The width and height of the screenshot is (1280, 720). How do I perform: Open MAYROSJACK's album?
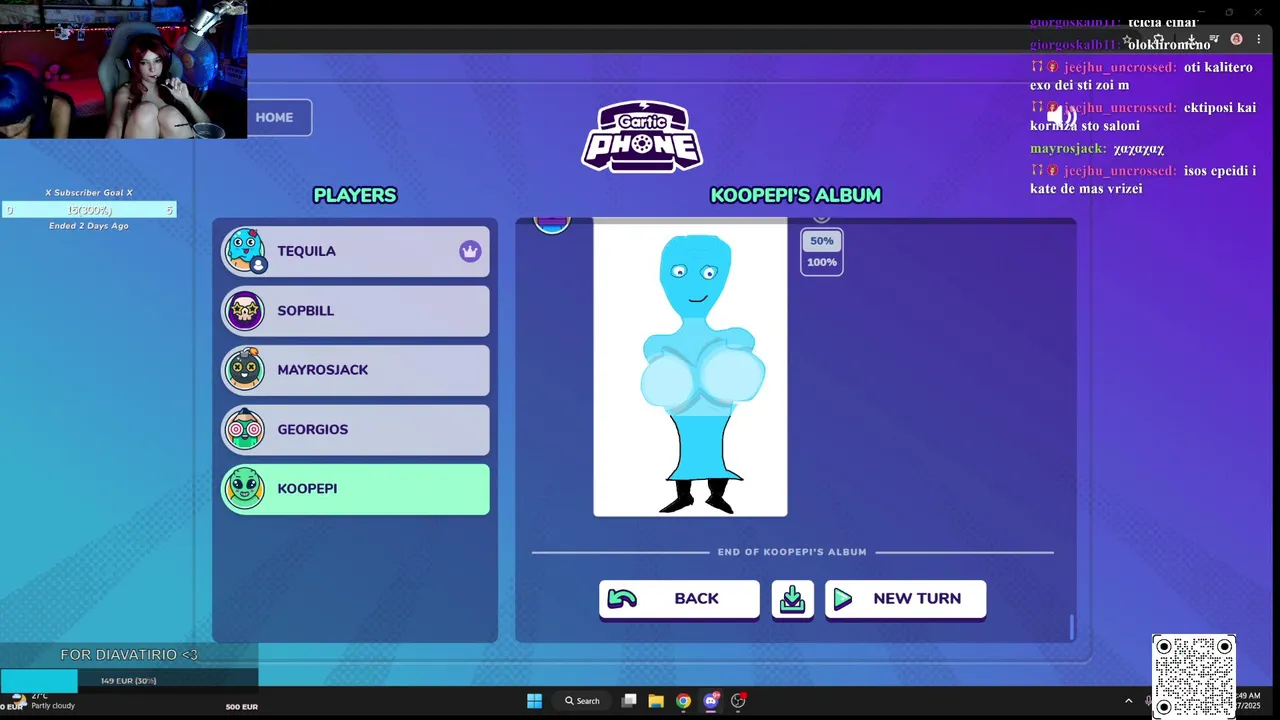point(355,370)
